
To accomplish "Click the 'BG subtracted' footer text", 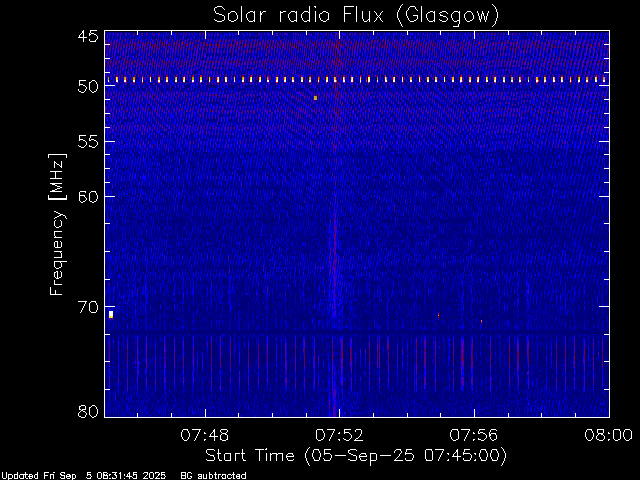I will click(213, 476).
